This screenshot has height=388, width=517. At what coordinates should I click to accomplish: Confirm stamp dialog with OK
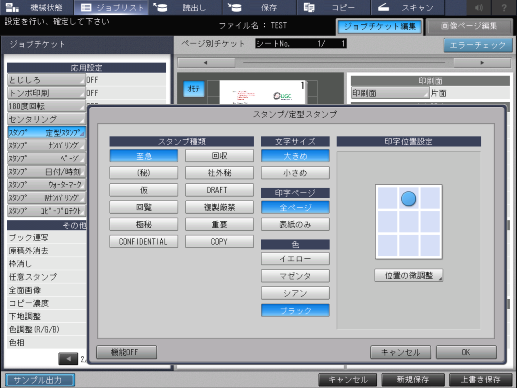pos(466,352)
